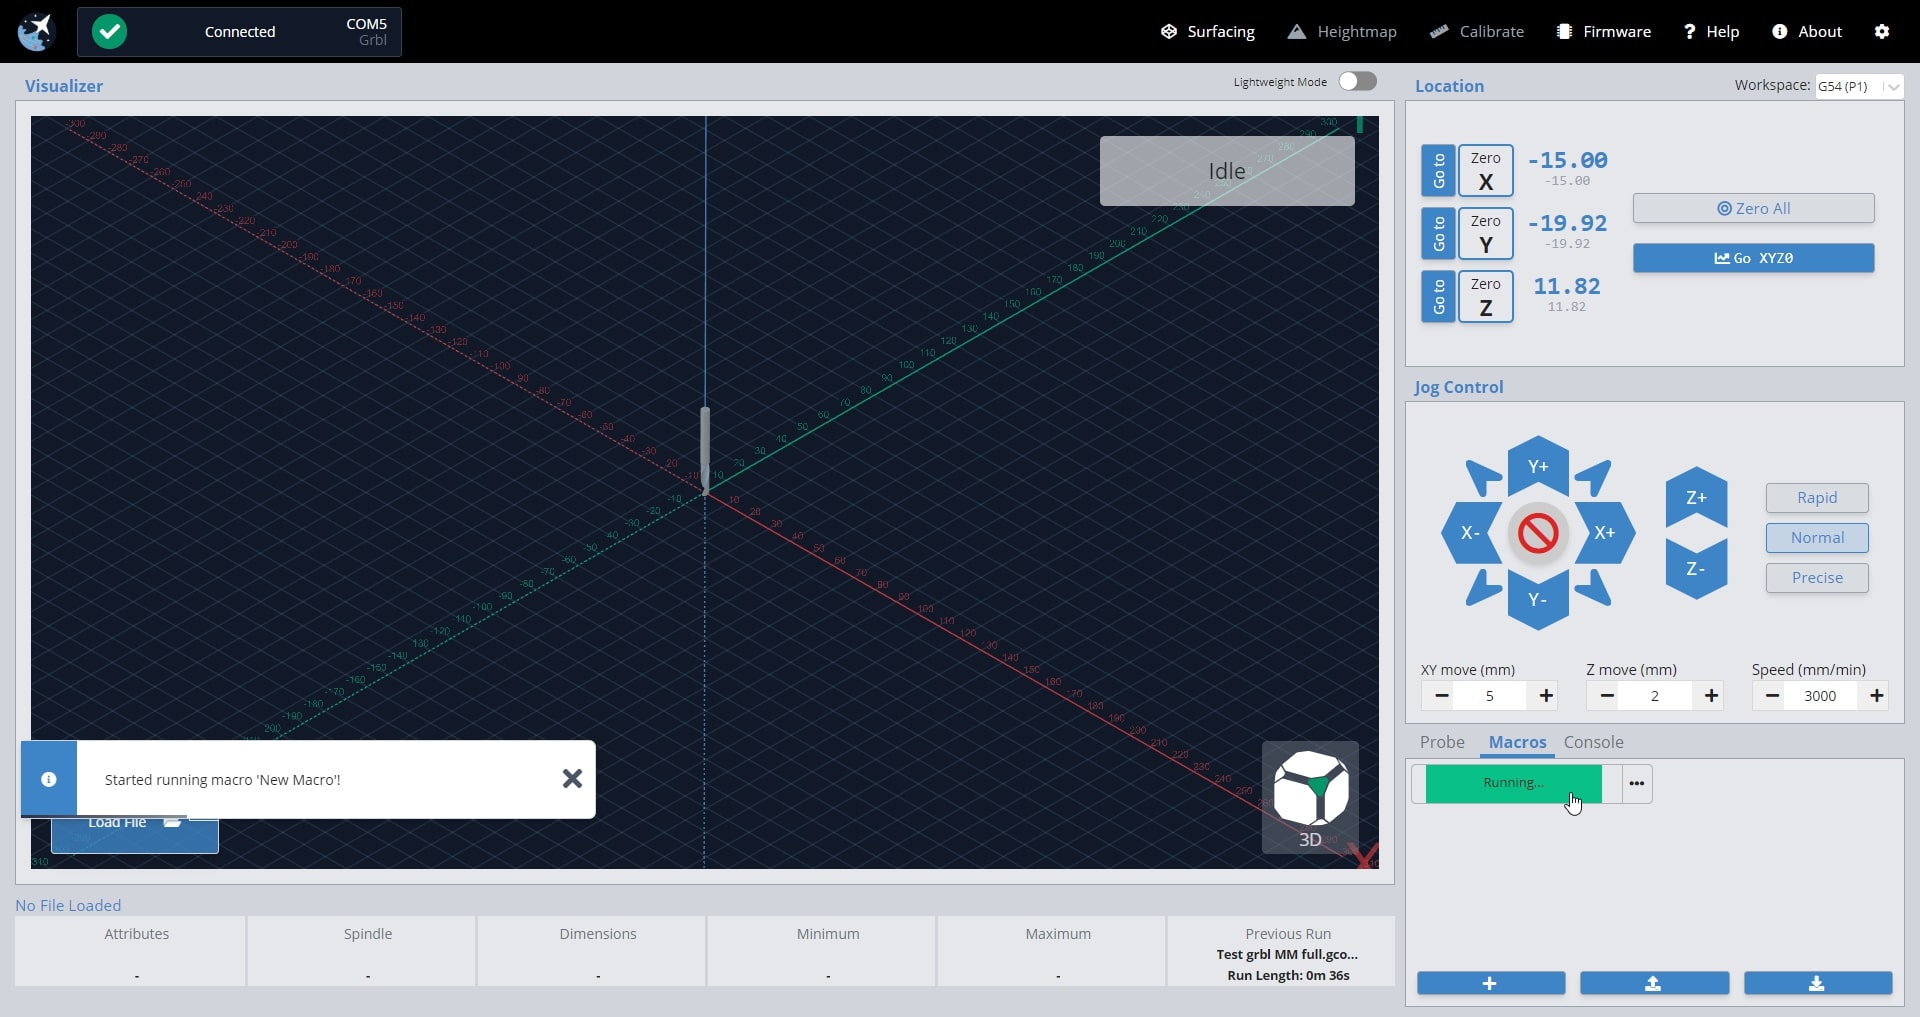Zero the Z axis

tap(1486, 296)
